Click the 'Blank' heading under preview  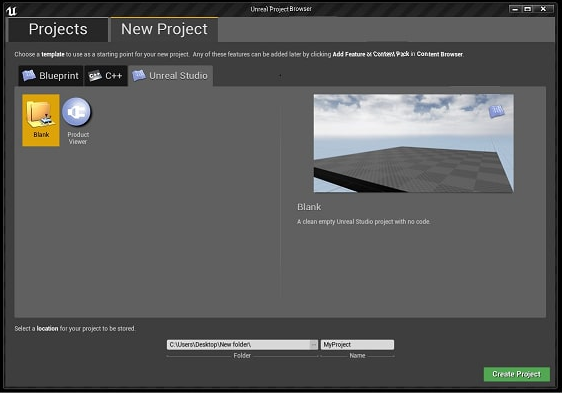click(309, 207)
